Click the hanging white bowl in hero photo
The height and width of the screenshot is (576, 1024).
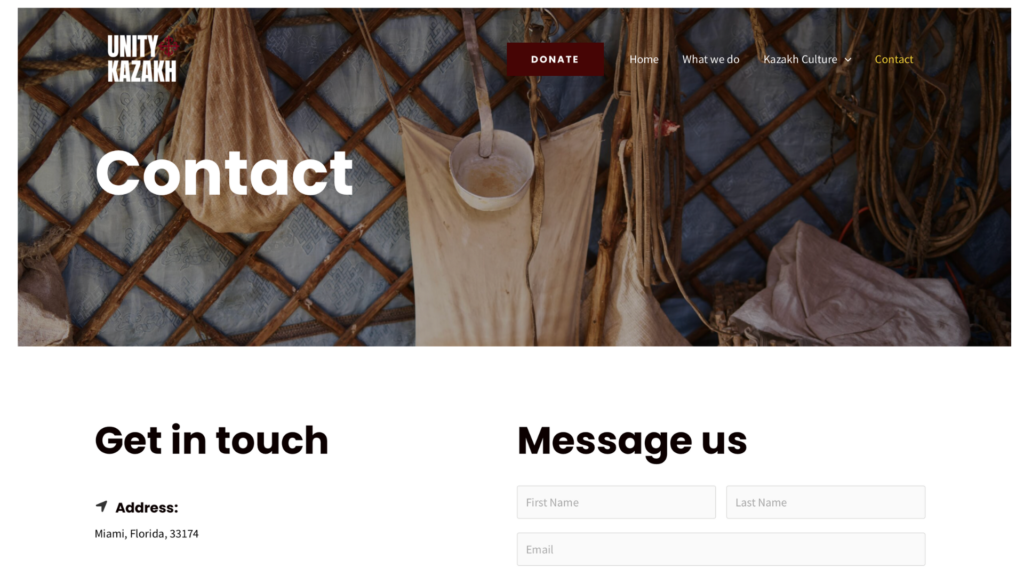pyautogui.click(x=490, y=170)
